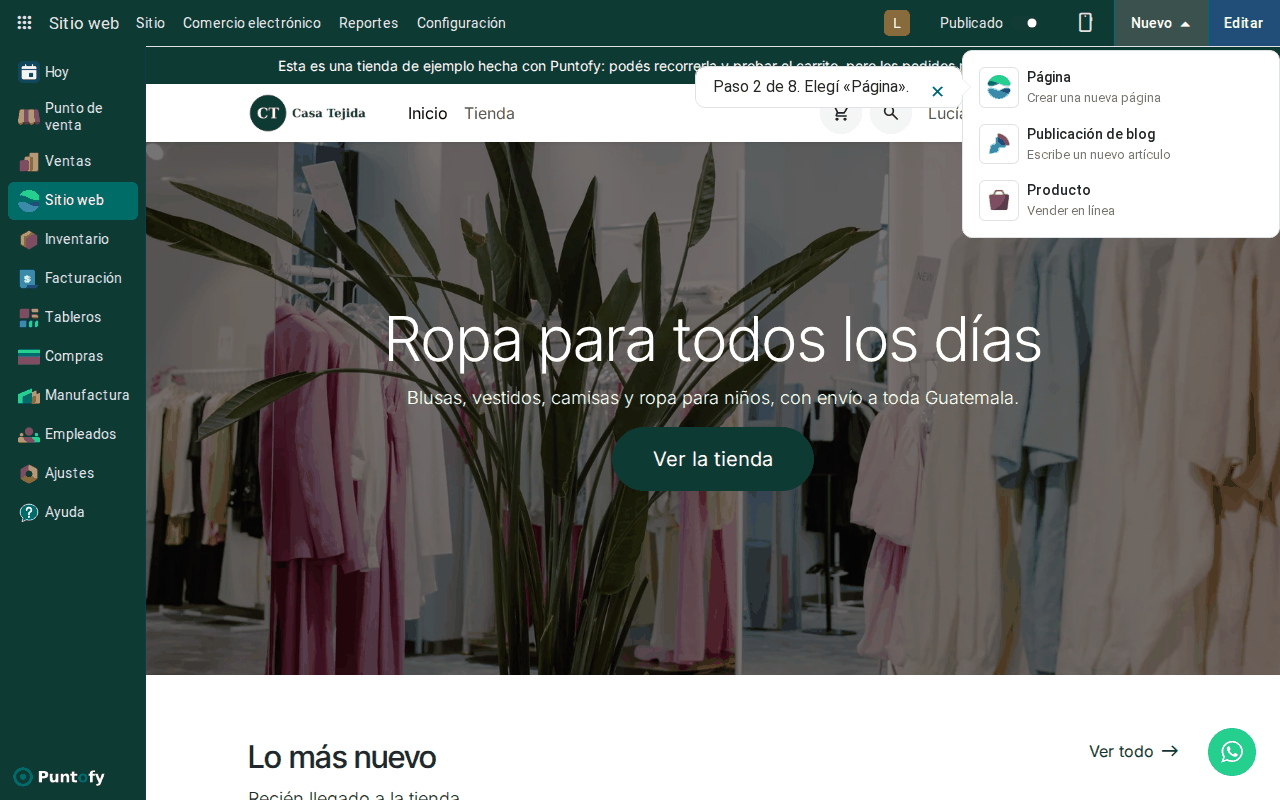The height and width of the screenshot is (800, 1280).
Task: Click the Empleados people icon
Action: (29, 434)
